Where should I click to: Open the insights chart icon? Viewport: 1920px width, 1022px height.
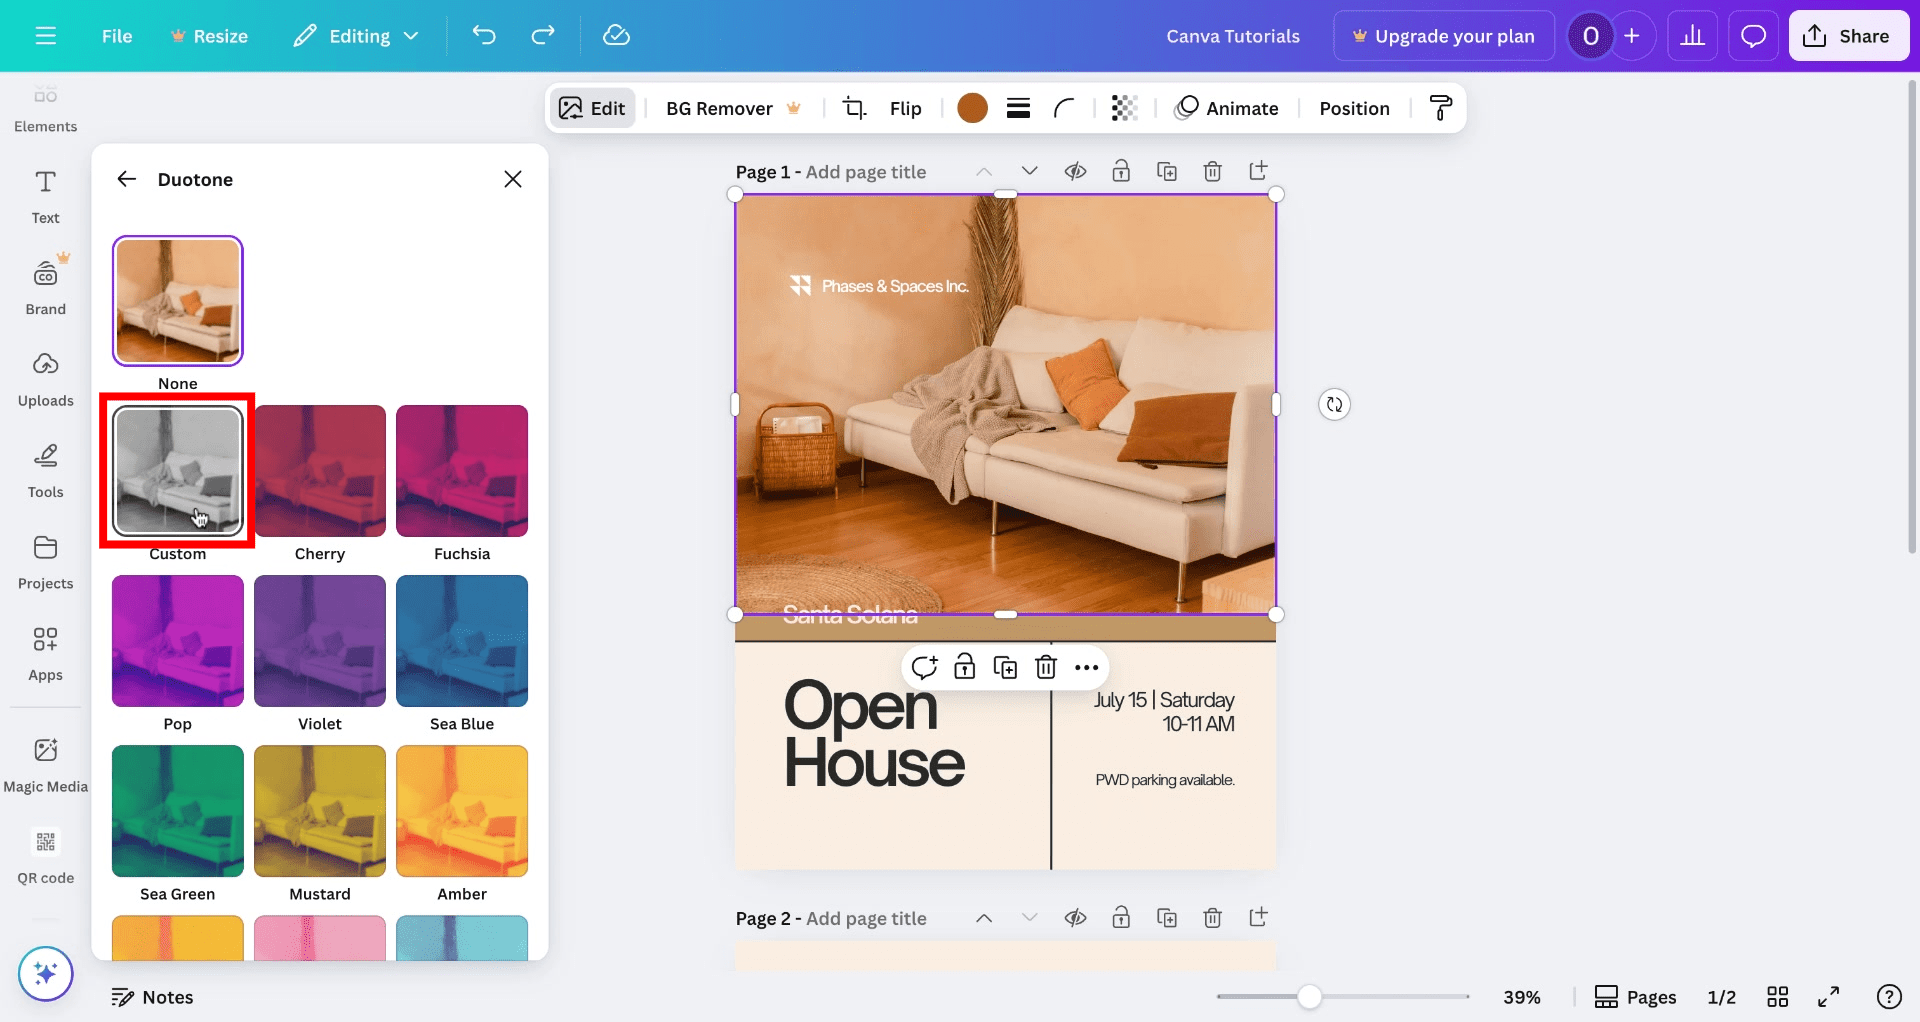pos(1692,36)
